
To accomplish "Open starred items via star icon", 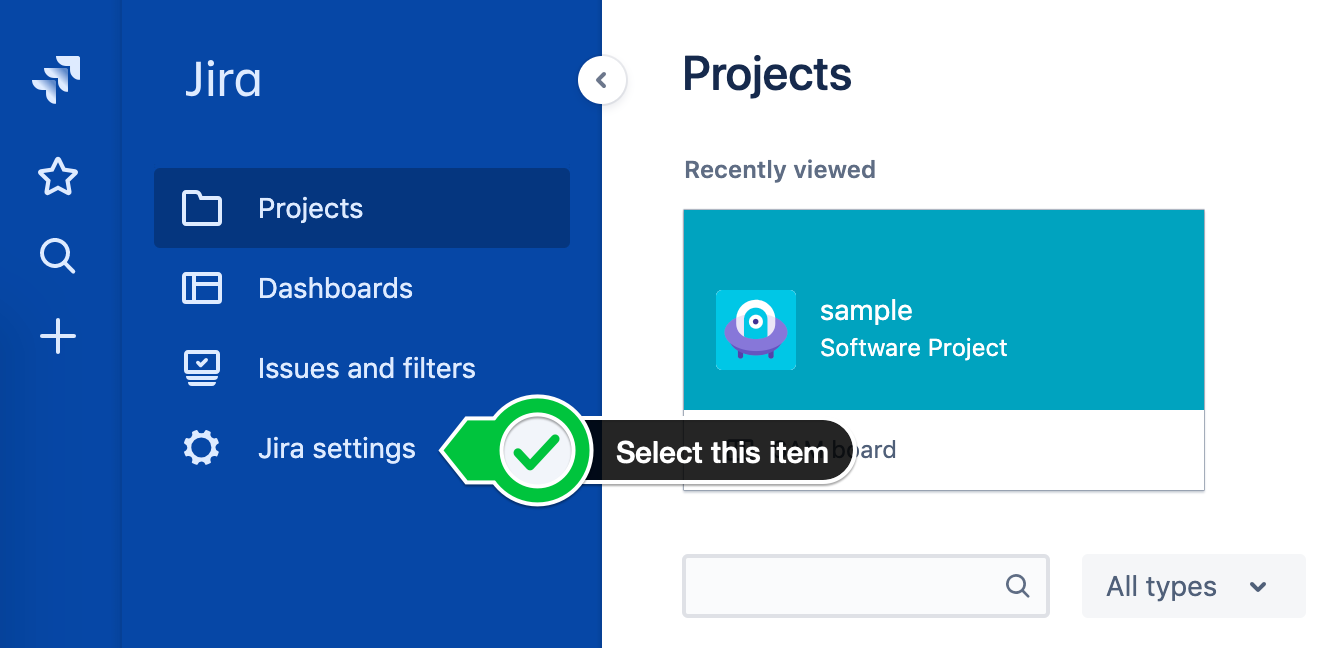I will 57,177.
